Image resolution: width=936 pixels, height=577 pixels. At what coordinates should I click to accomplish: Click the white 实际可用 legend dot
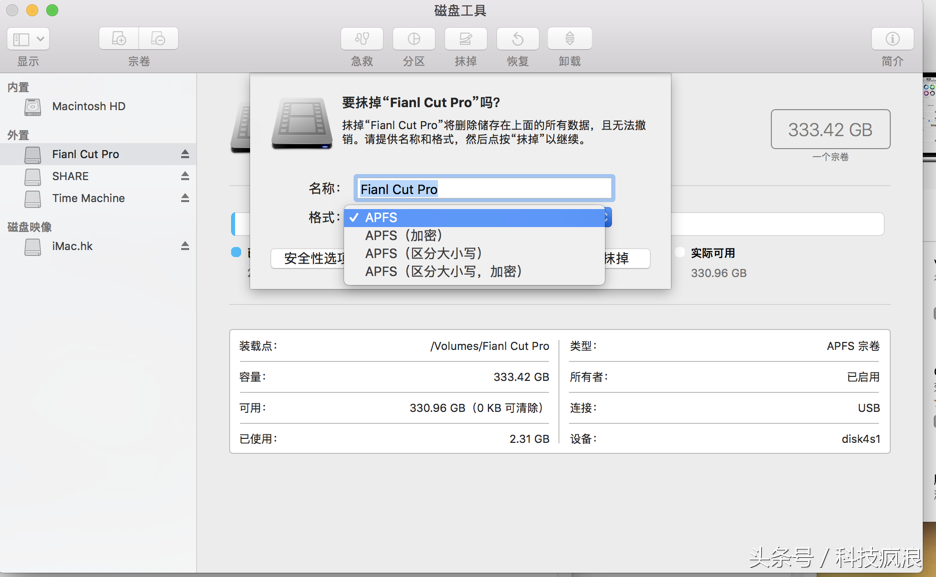click(680, 252)
